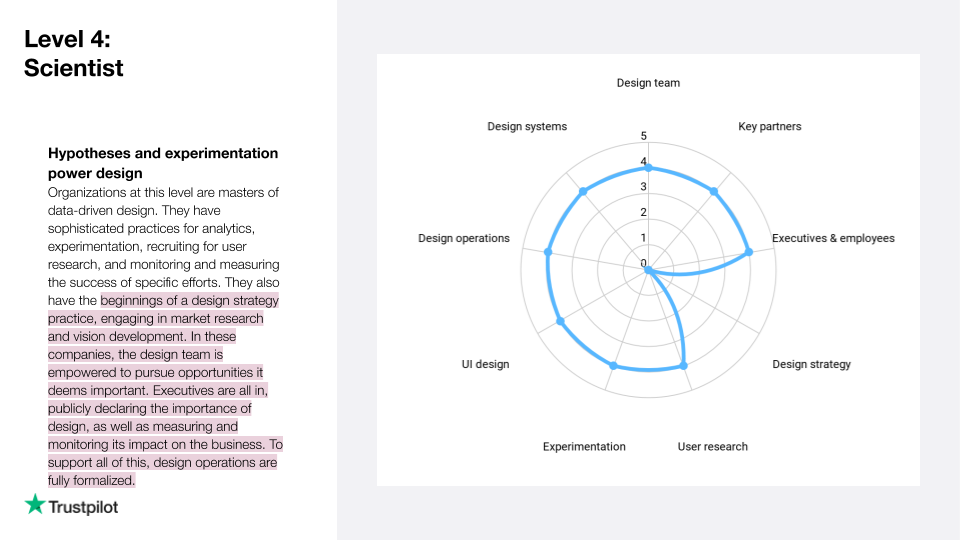Click the chart center zero point
The width and height of the screenshot is (960, 540).
click(x=648, y=270)
